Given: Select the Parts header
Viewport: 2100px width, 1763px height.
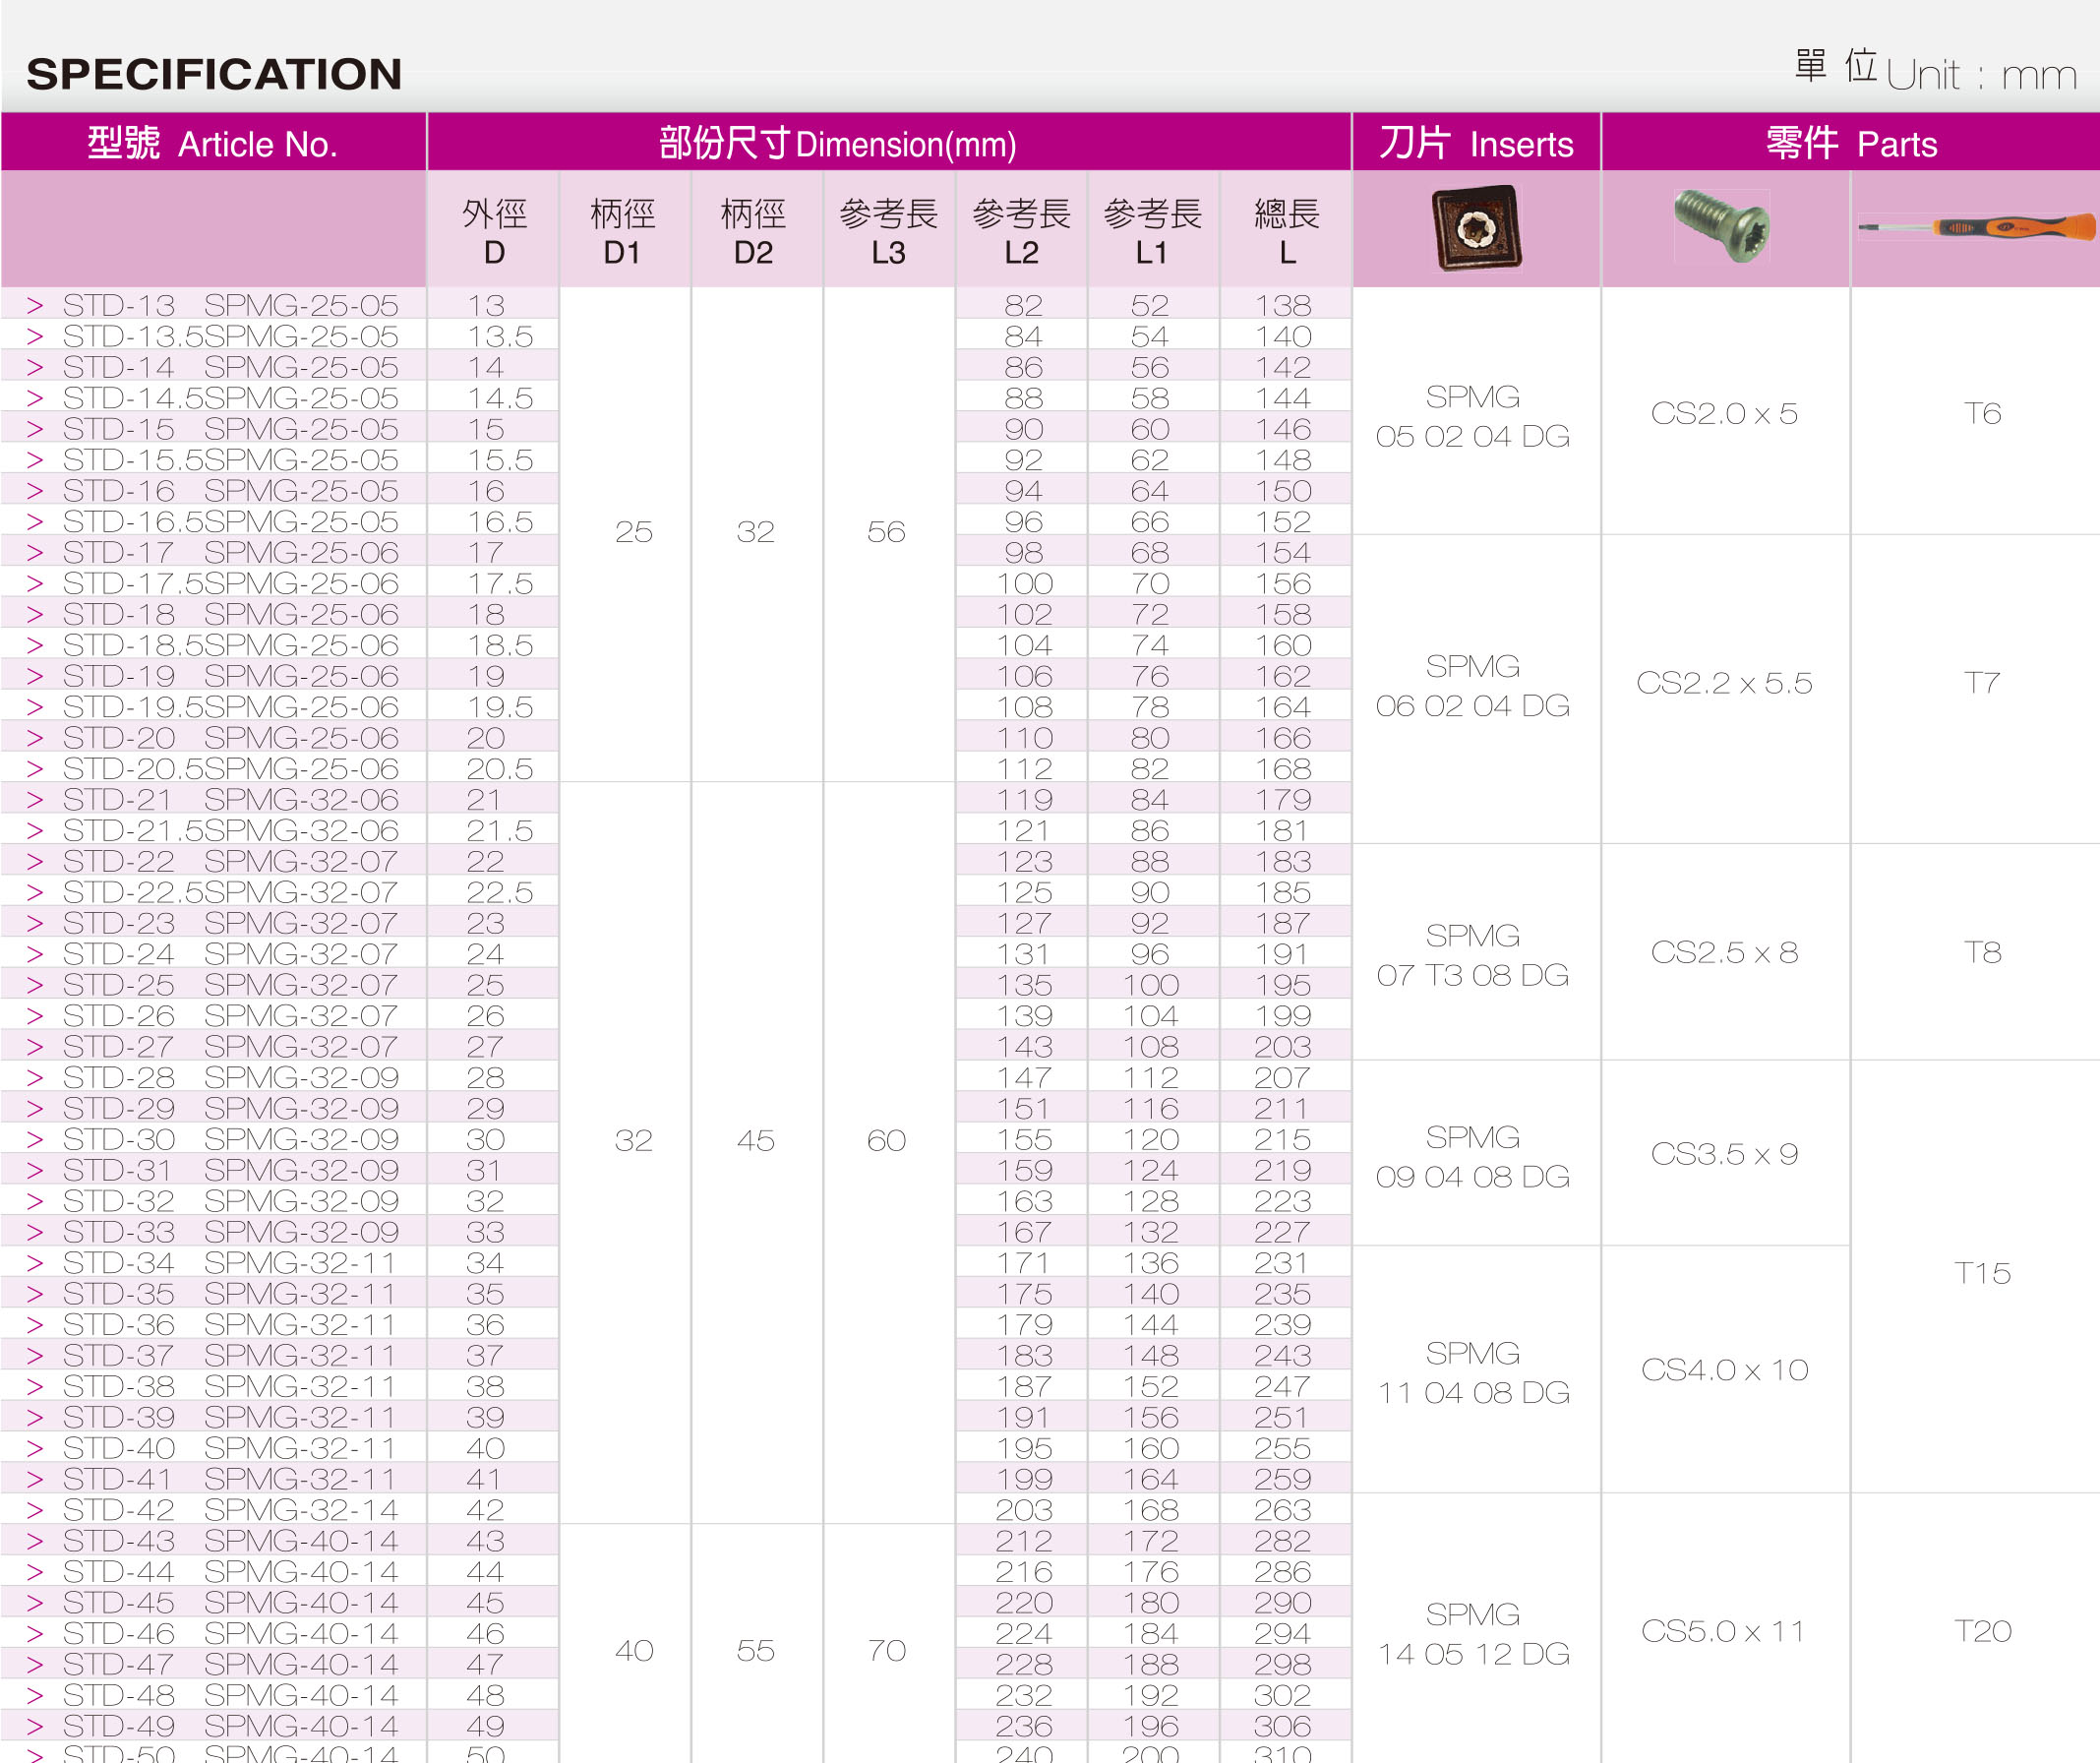Looking at the screenshot, I should (1851, 143).
